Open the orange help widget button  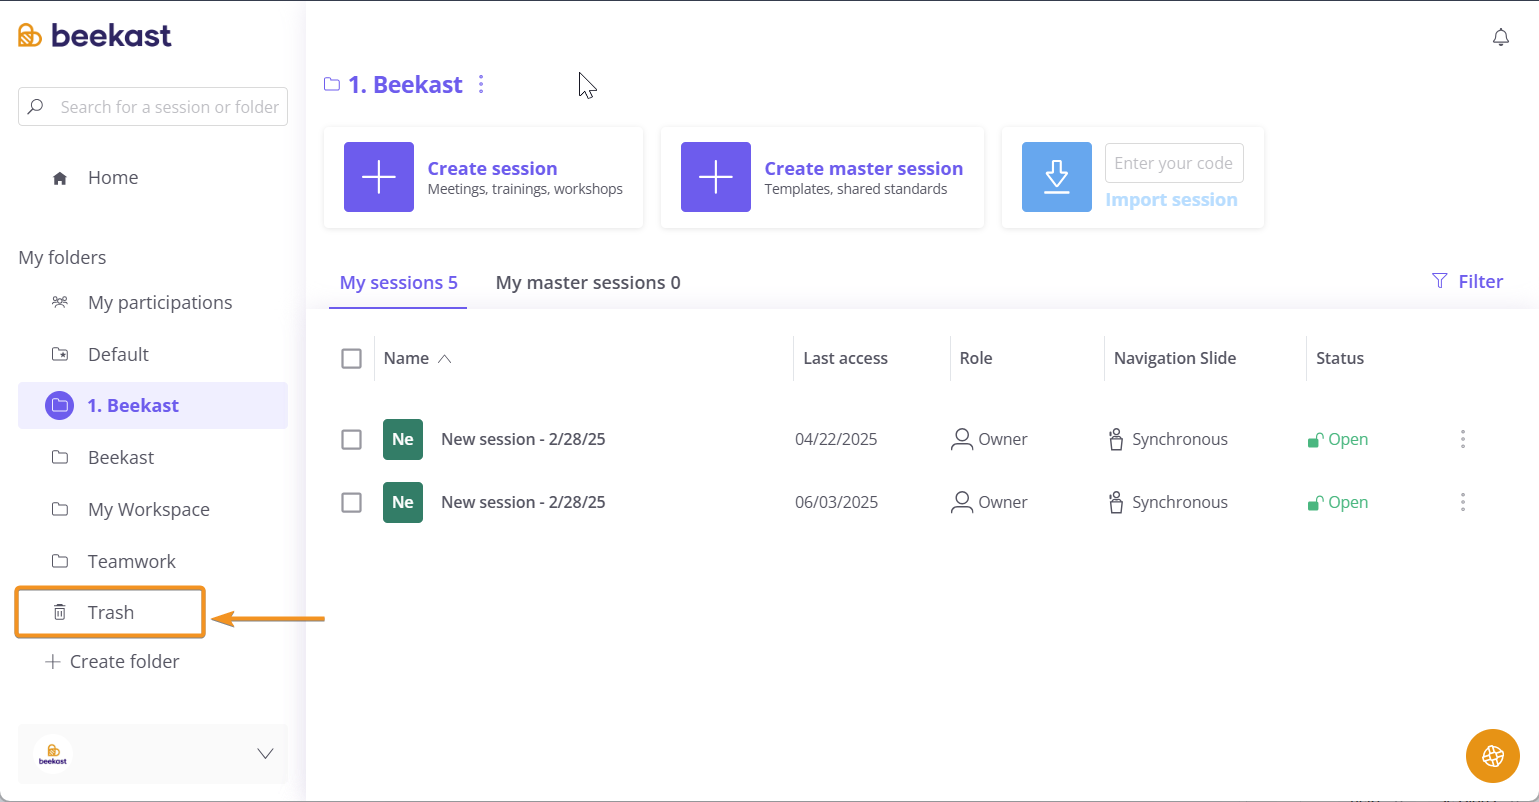[x=1492, y=755]
